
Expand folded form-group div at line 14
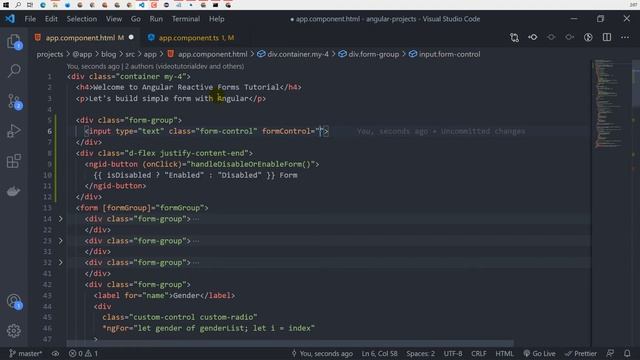tap(60, 219)
